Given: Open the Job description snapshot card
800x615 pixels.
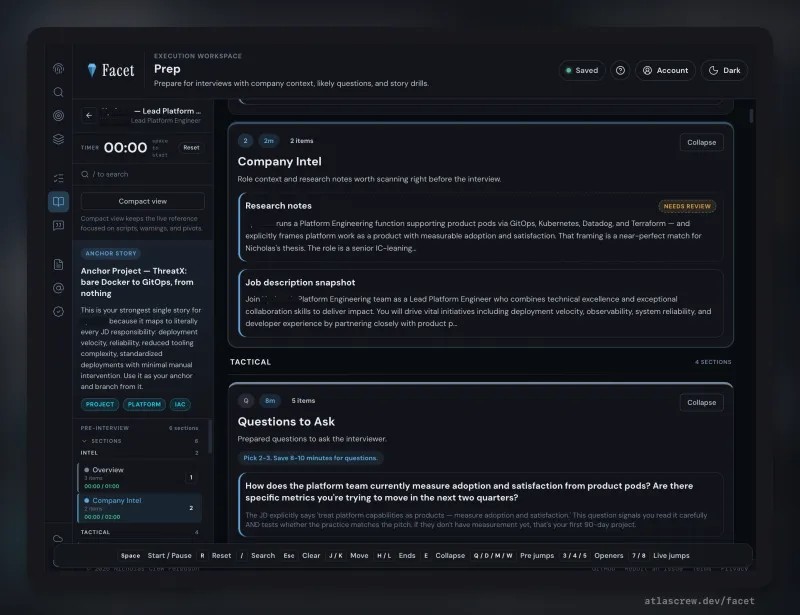Looking at the screenshot, I should coord(481,303).
